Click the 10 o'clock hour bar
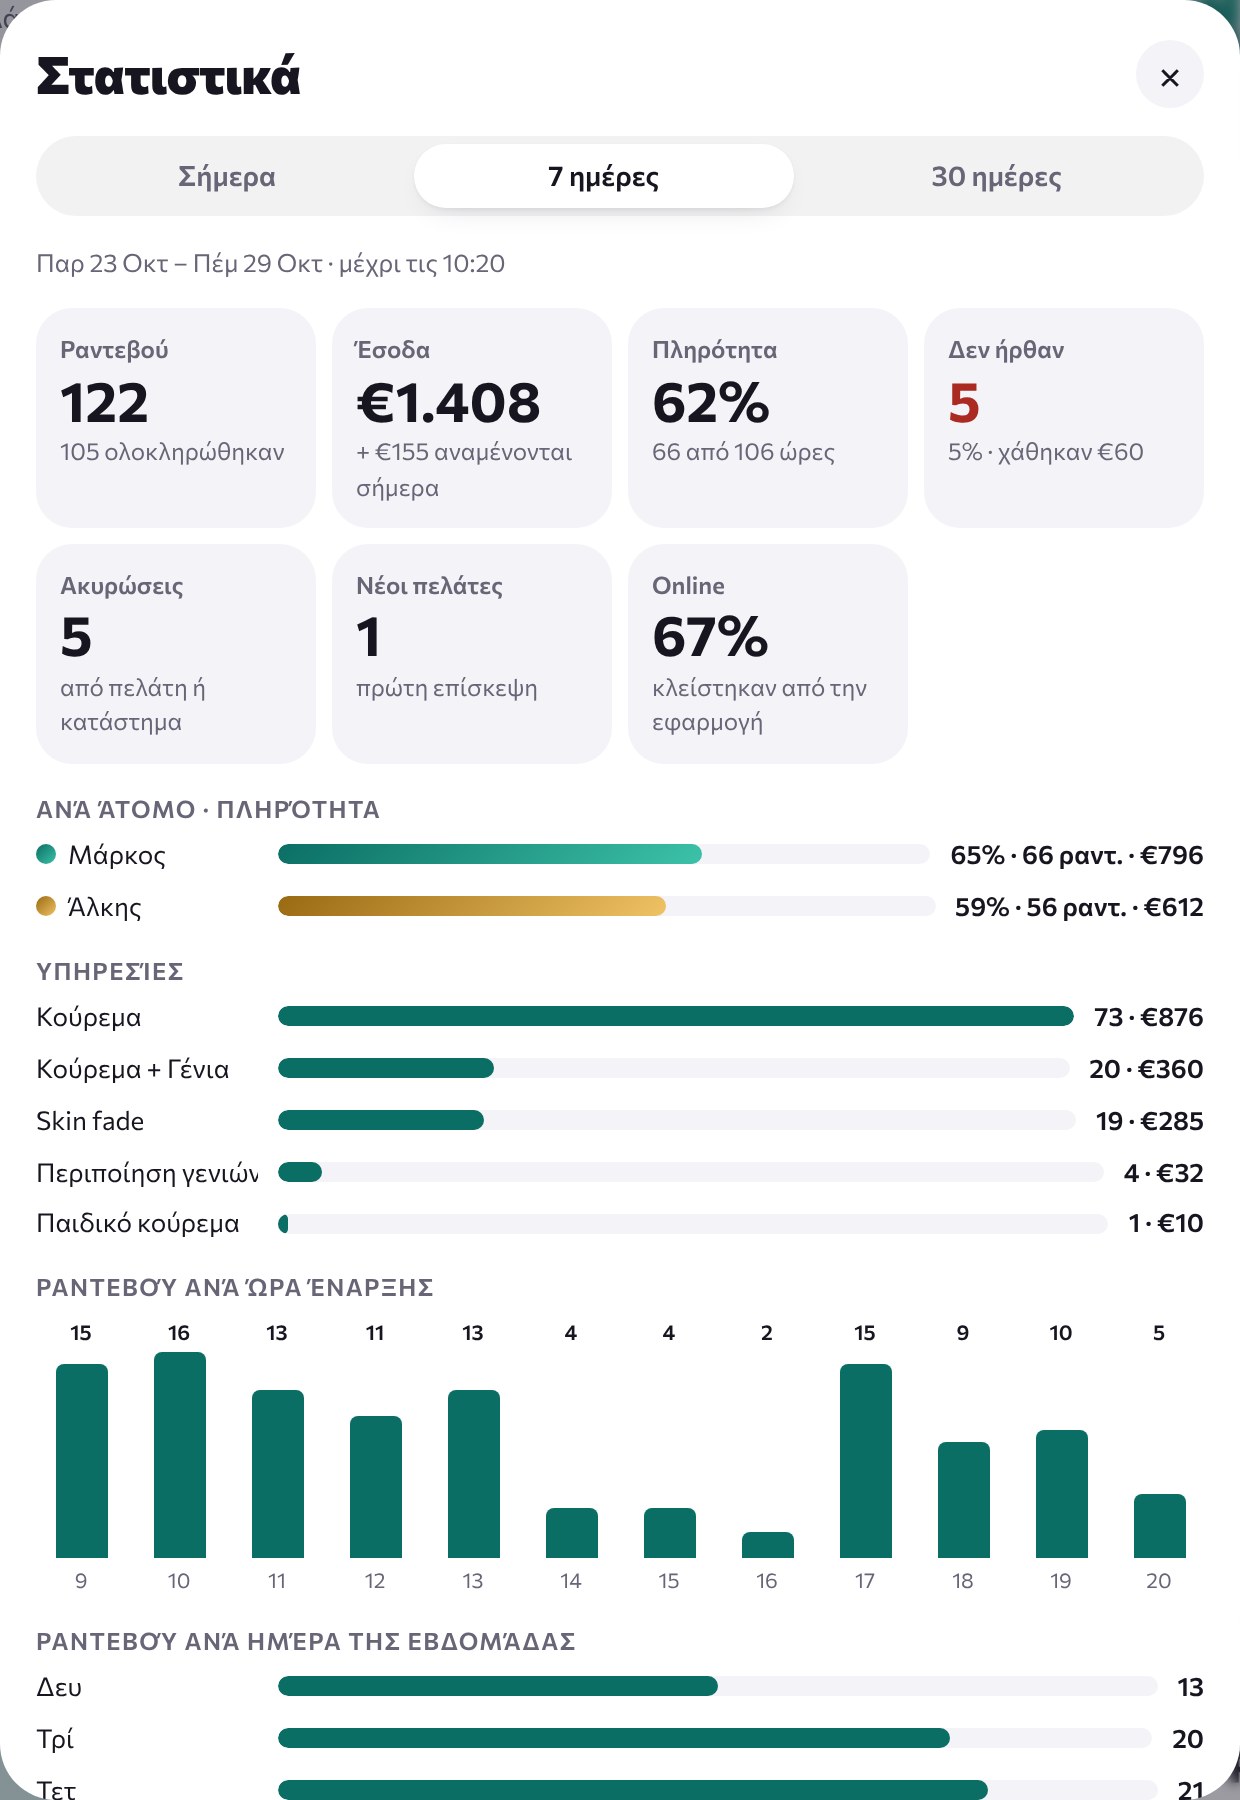 180,1455
